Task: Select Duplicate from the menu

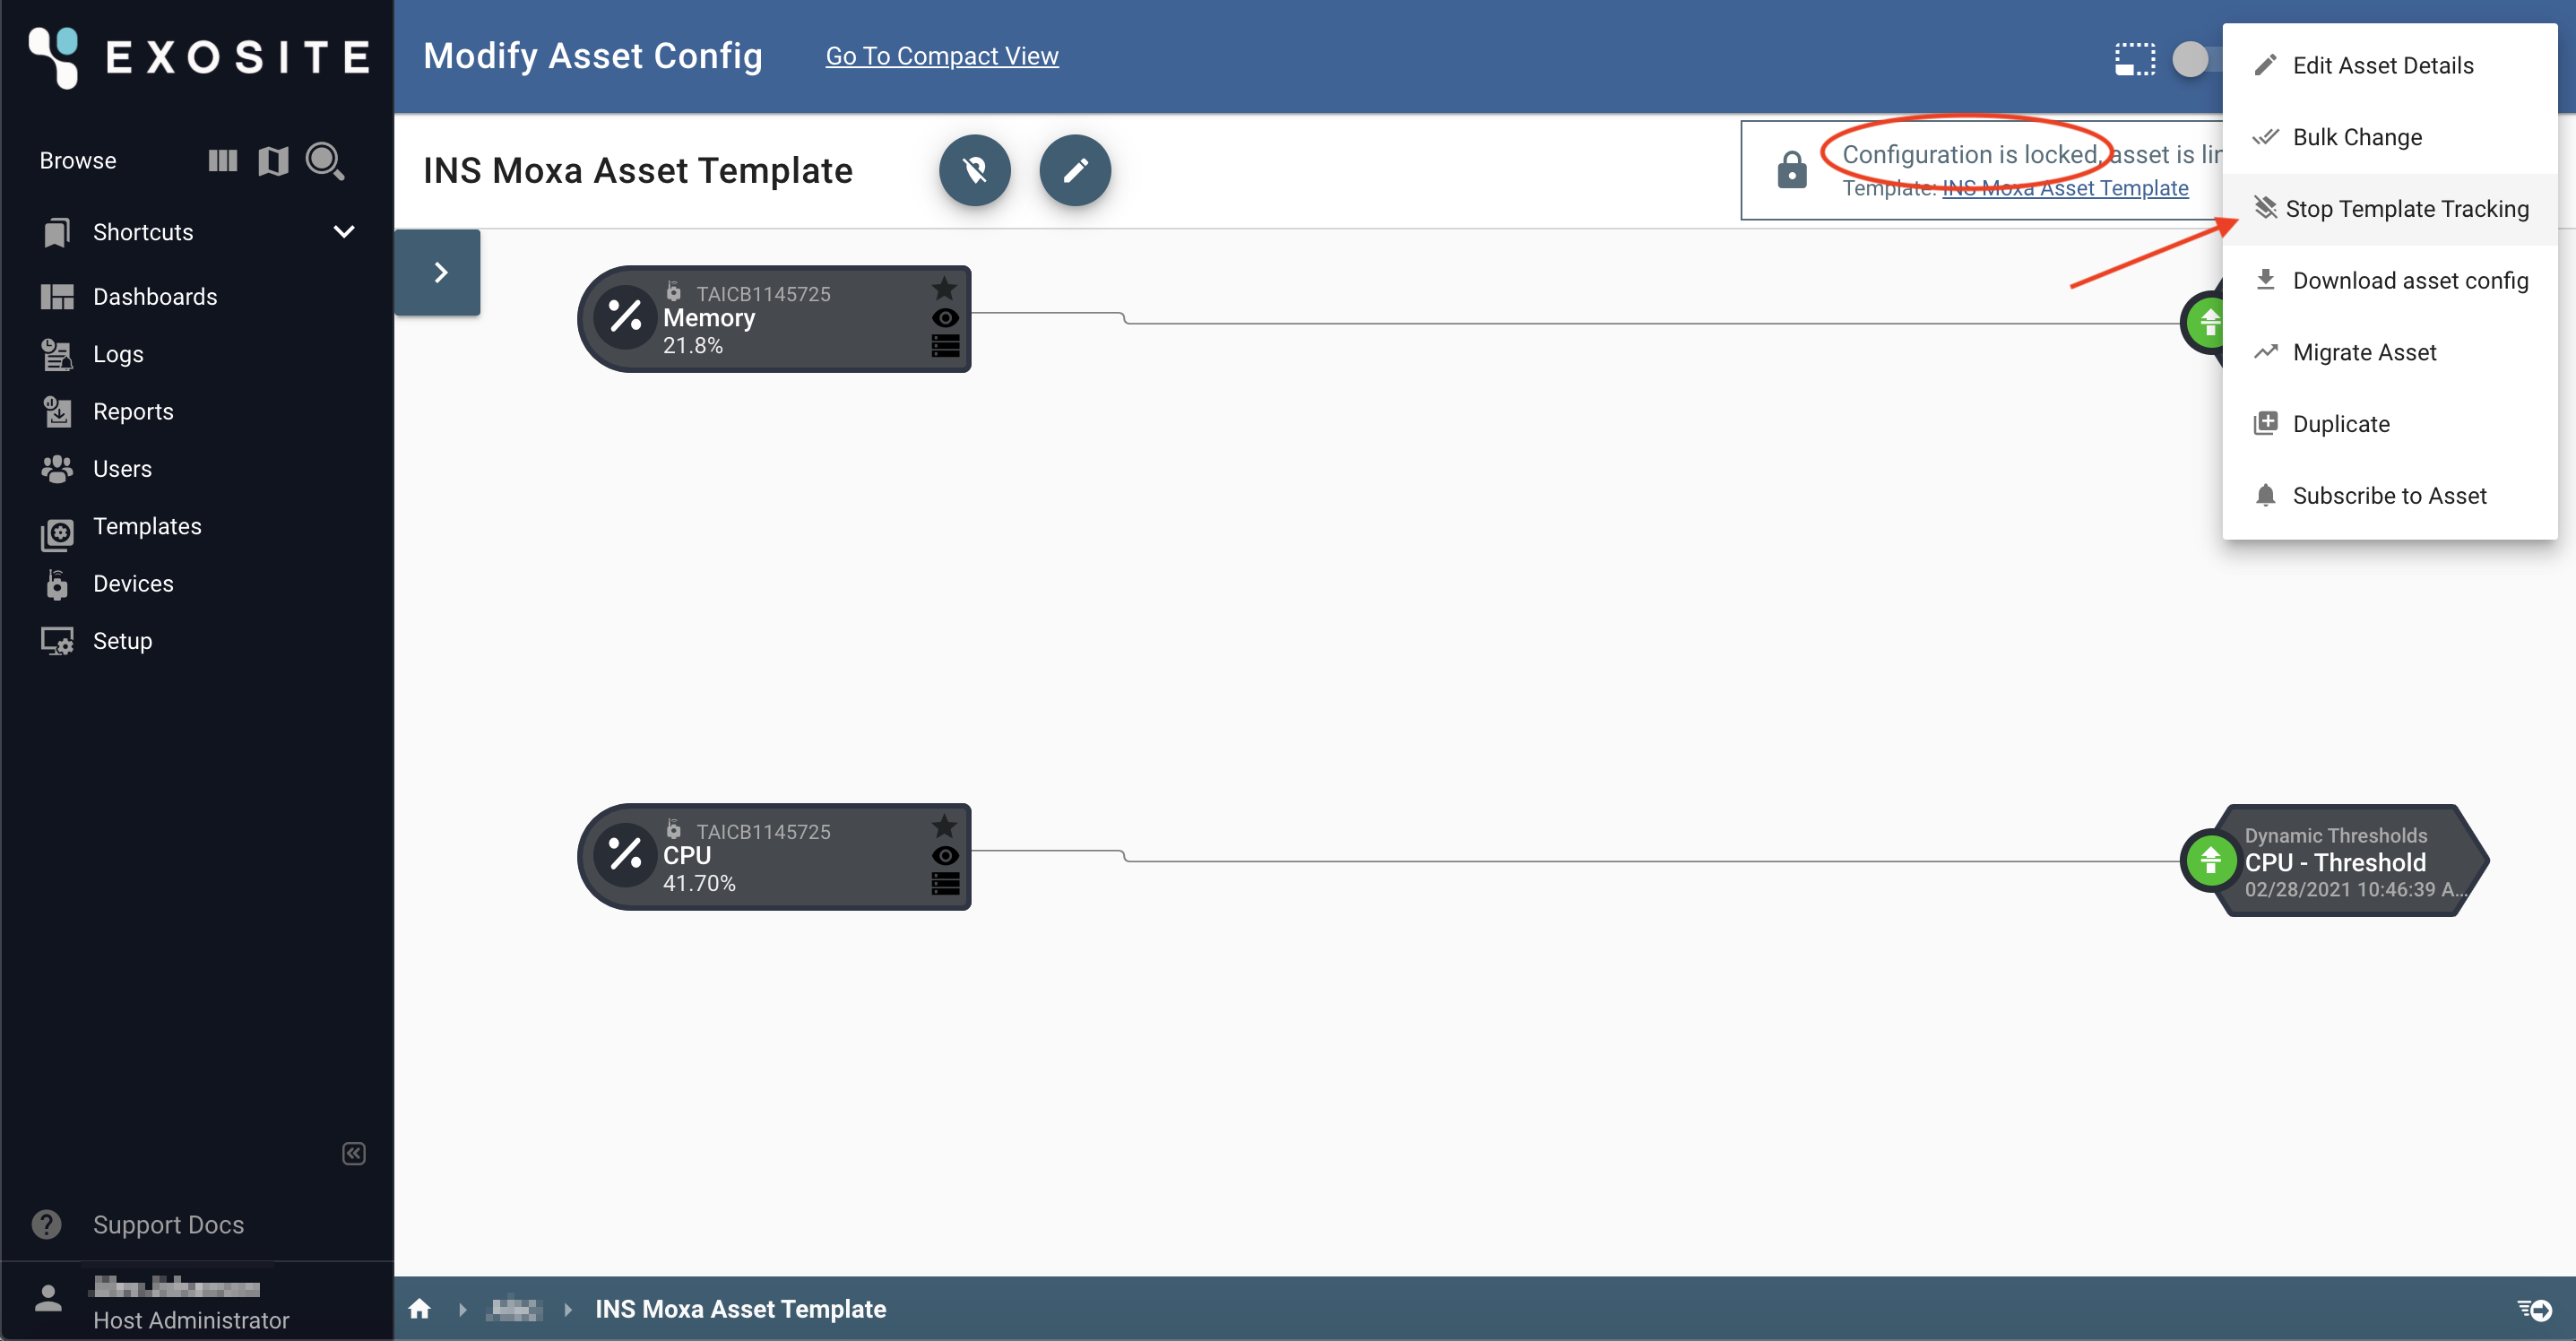Action: click(x=2389, y=424)
